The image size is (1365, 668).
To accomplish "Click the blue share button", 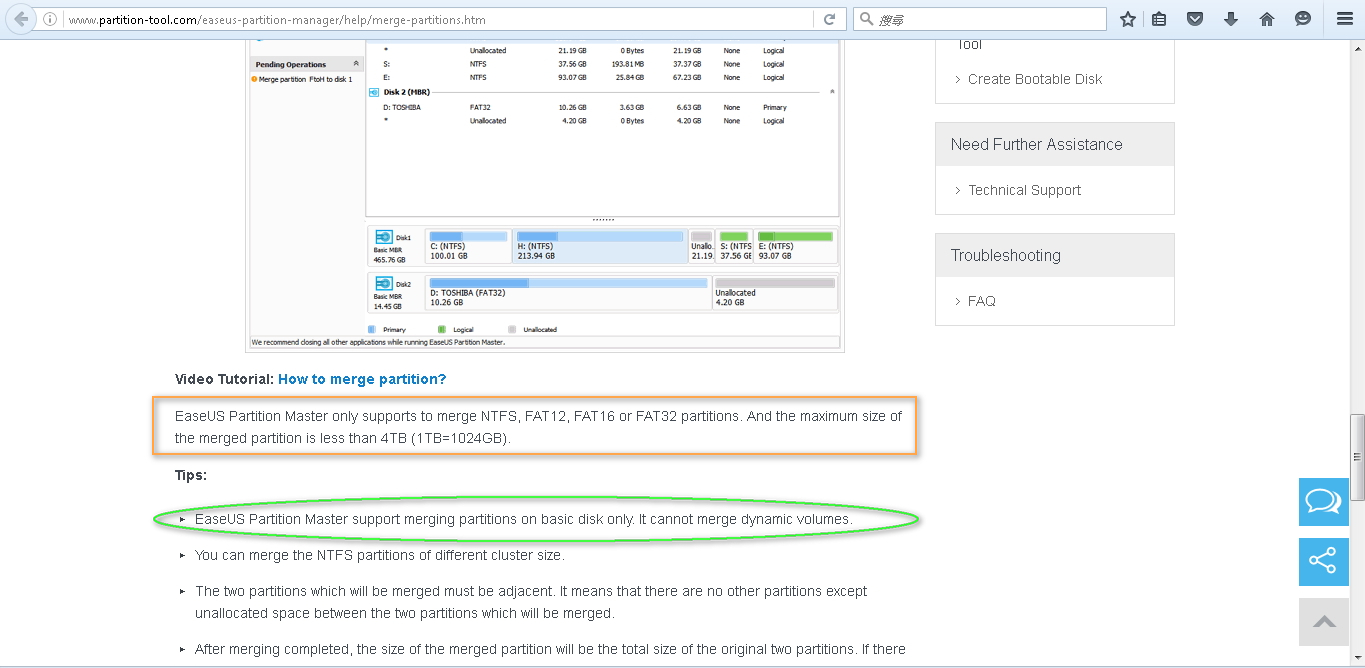I will click(x=1324, y=562).
